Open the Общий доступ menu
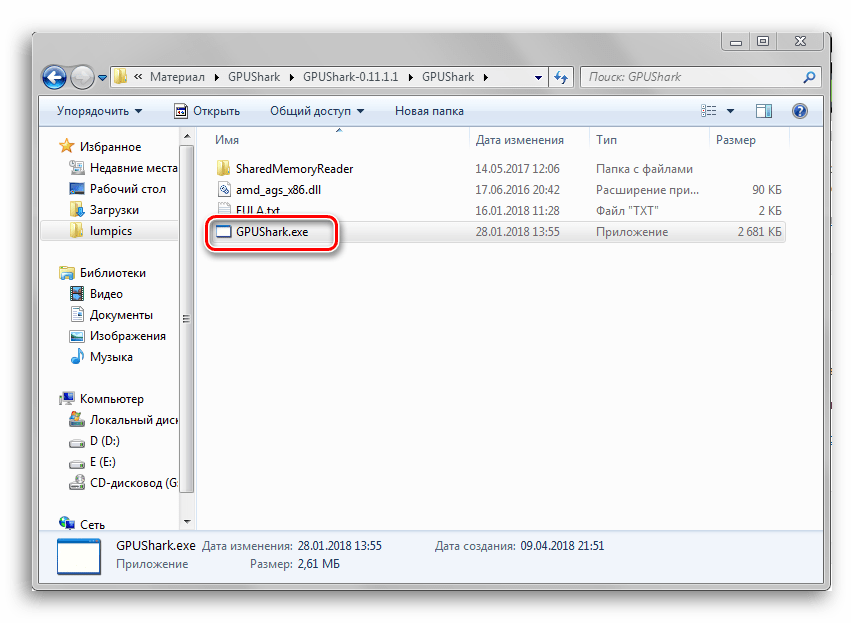864x623 pixels. coord(317,111)
